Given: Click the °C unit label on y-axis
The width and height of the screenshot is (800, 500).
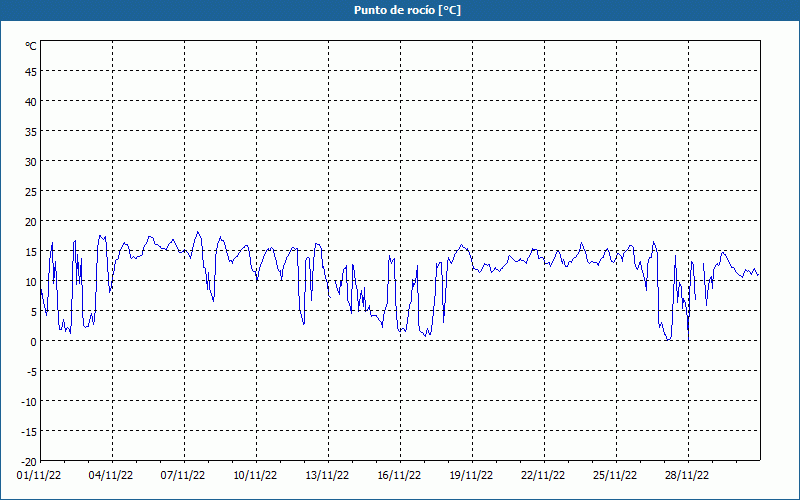Looking at the screenshot, I should pyautogui.click(x=31, y=46).
